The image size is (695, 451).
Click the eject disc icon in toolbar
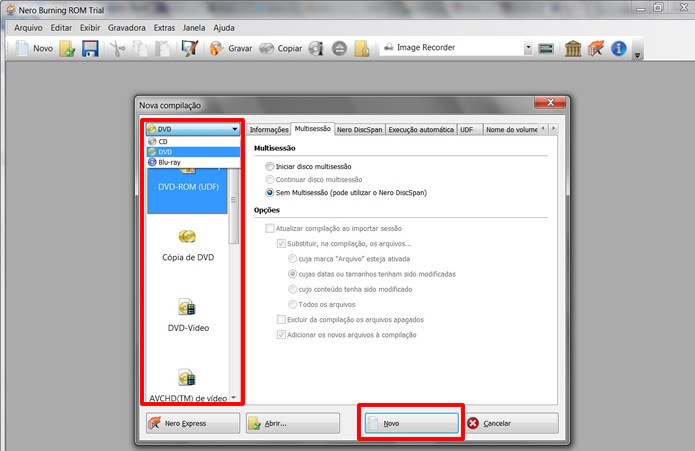click(x=340, y=48)
